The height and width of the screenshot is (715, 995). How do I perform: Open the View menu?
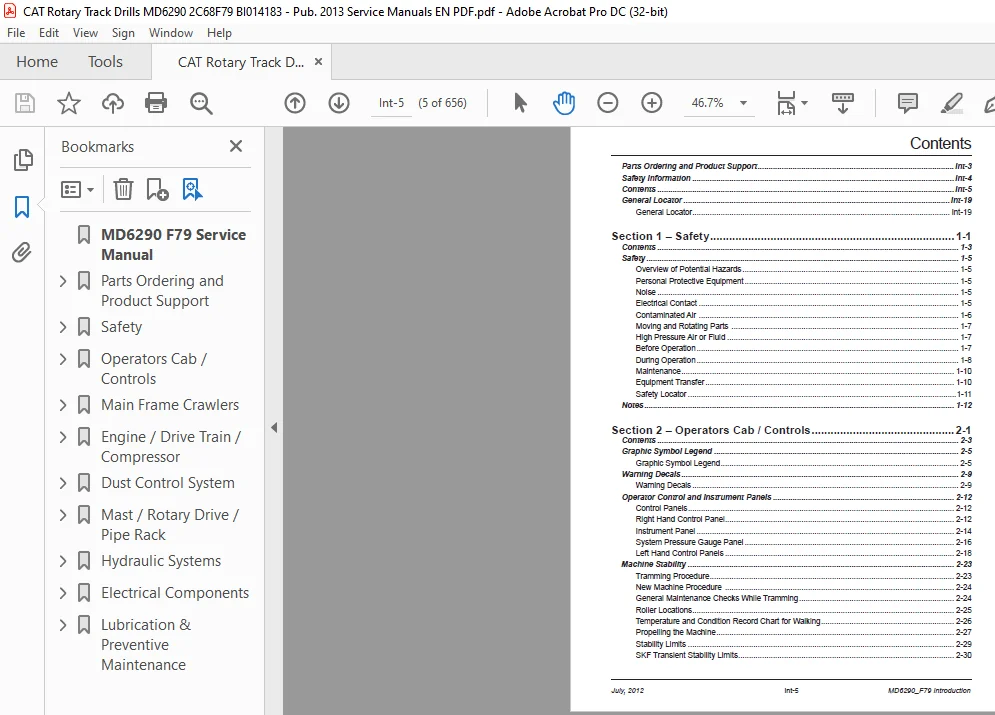(85, 33)
